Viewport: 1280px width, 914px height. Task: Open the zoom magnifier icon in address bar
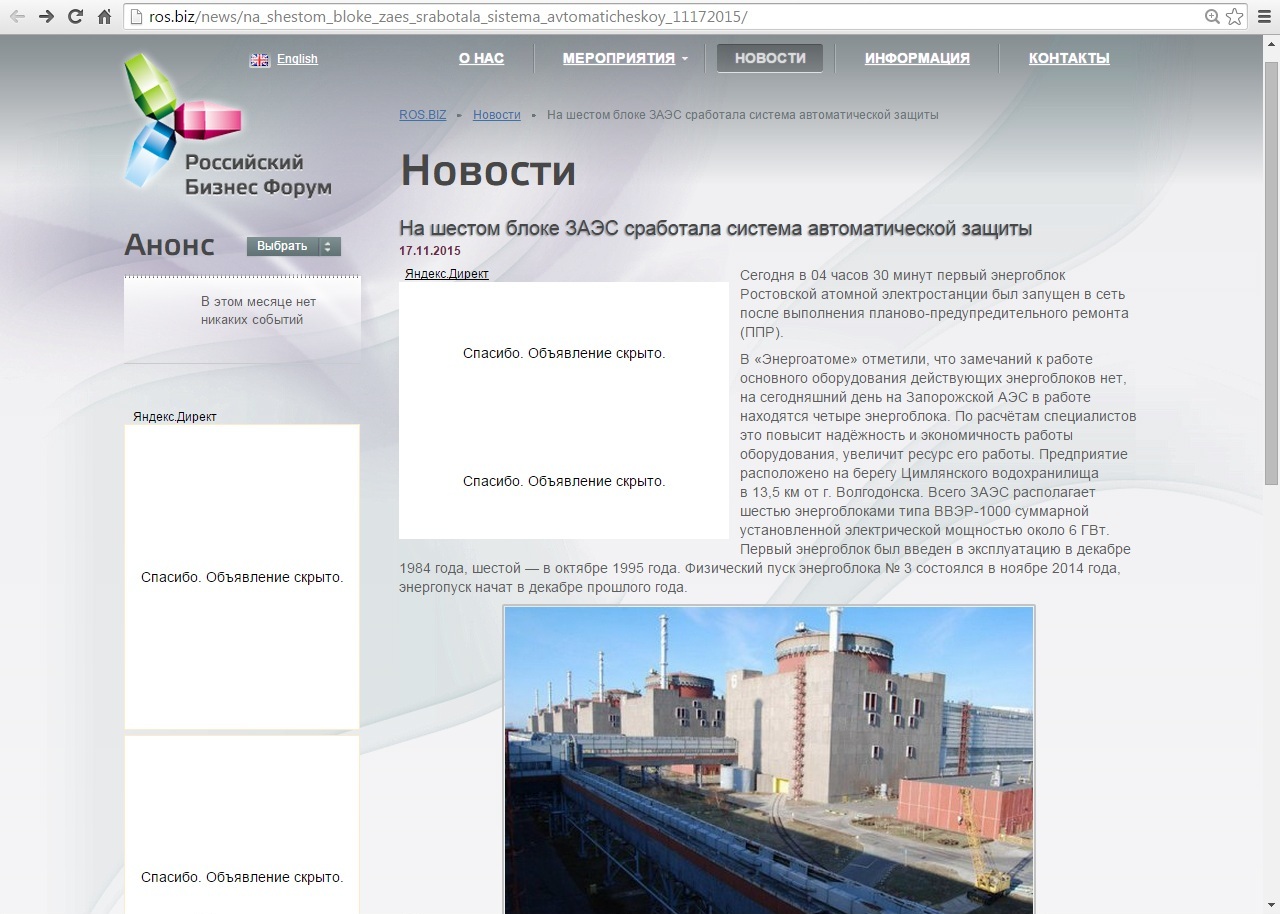1212,17
